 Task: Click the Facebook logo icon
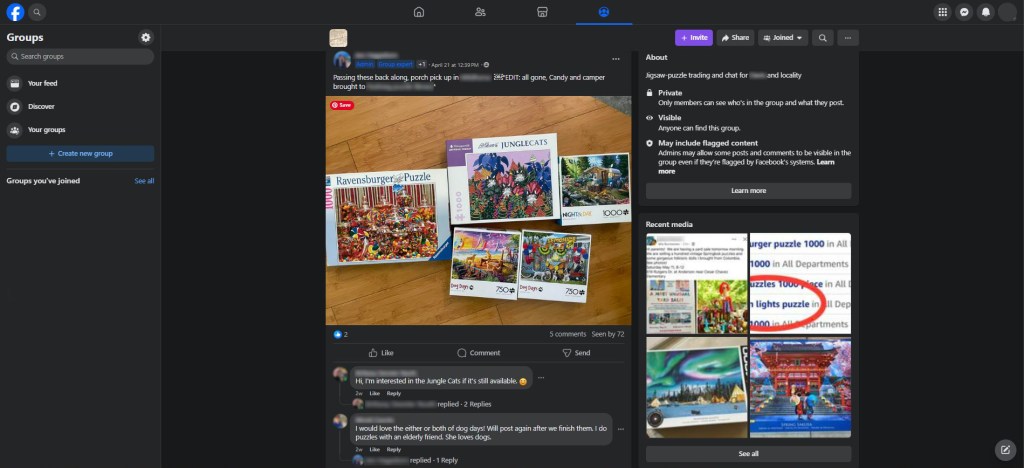click(15, 12)
